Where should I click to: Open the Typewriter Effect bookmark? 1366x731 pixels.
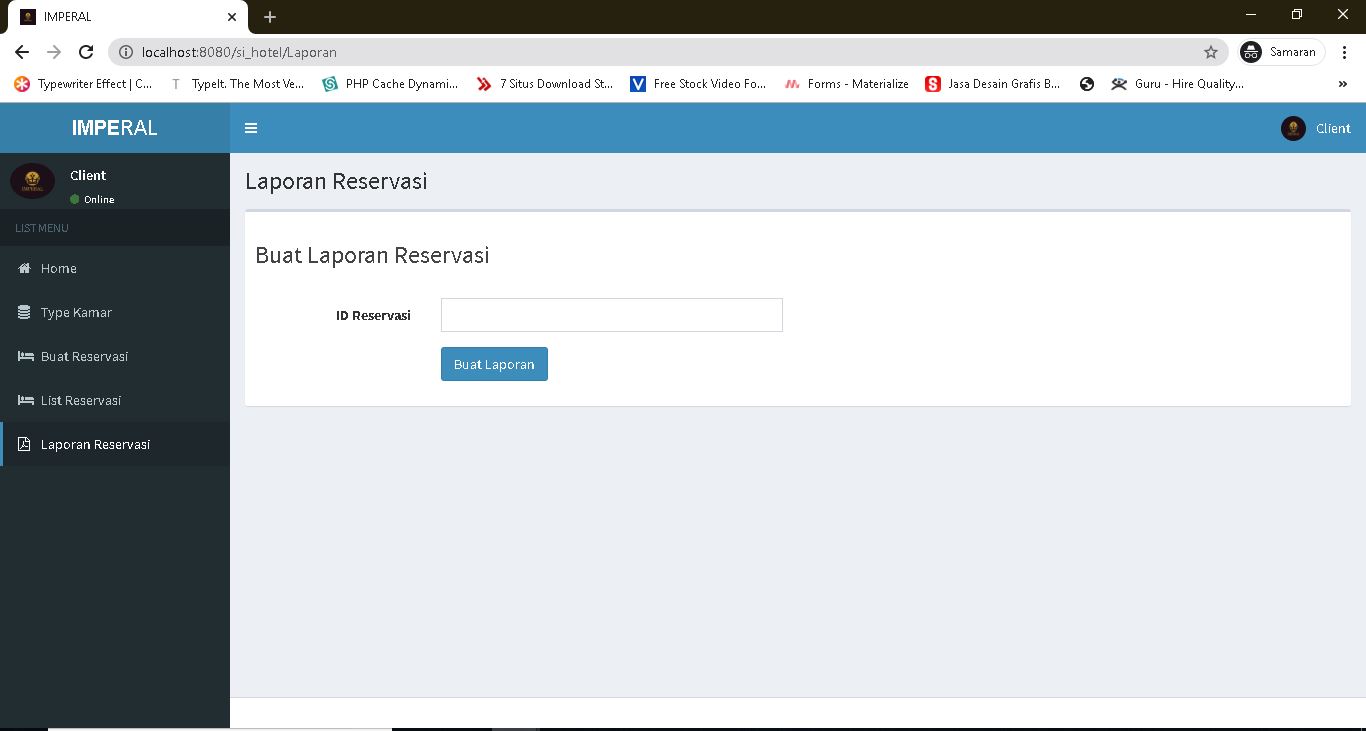tap(83, 84)
